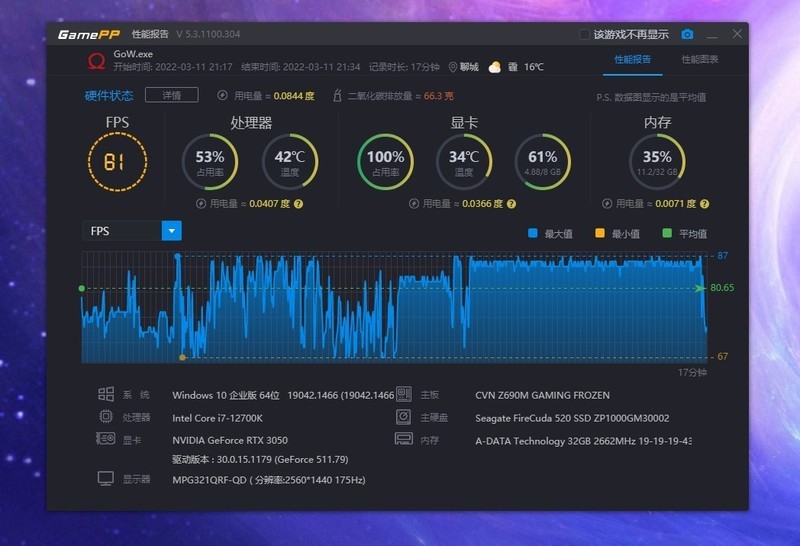
Task: Open the FPS chart metric dropdown arrow
Action: (171, 231)
